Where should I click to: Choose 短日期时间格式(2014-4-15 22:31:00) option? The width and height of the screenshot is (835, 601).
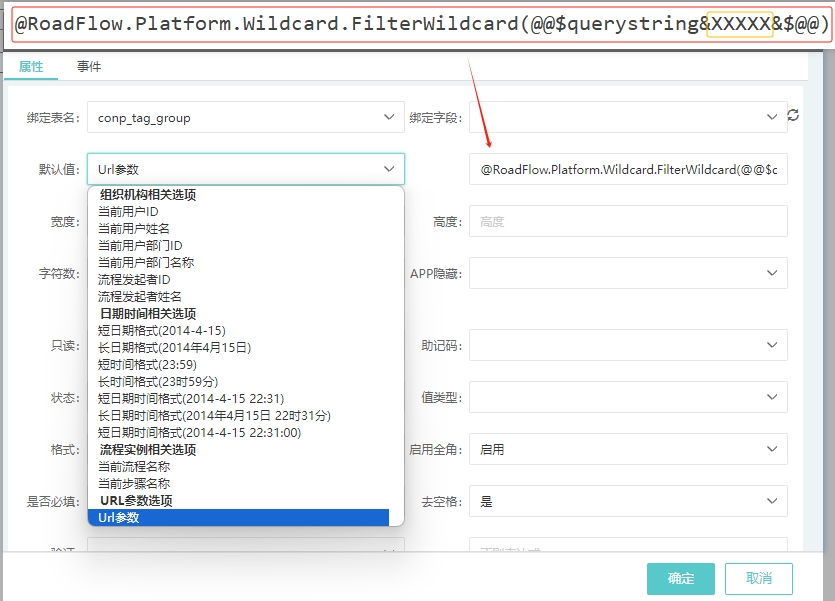point(238,433)
